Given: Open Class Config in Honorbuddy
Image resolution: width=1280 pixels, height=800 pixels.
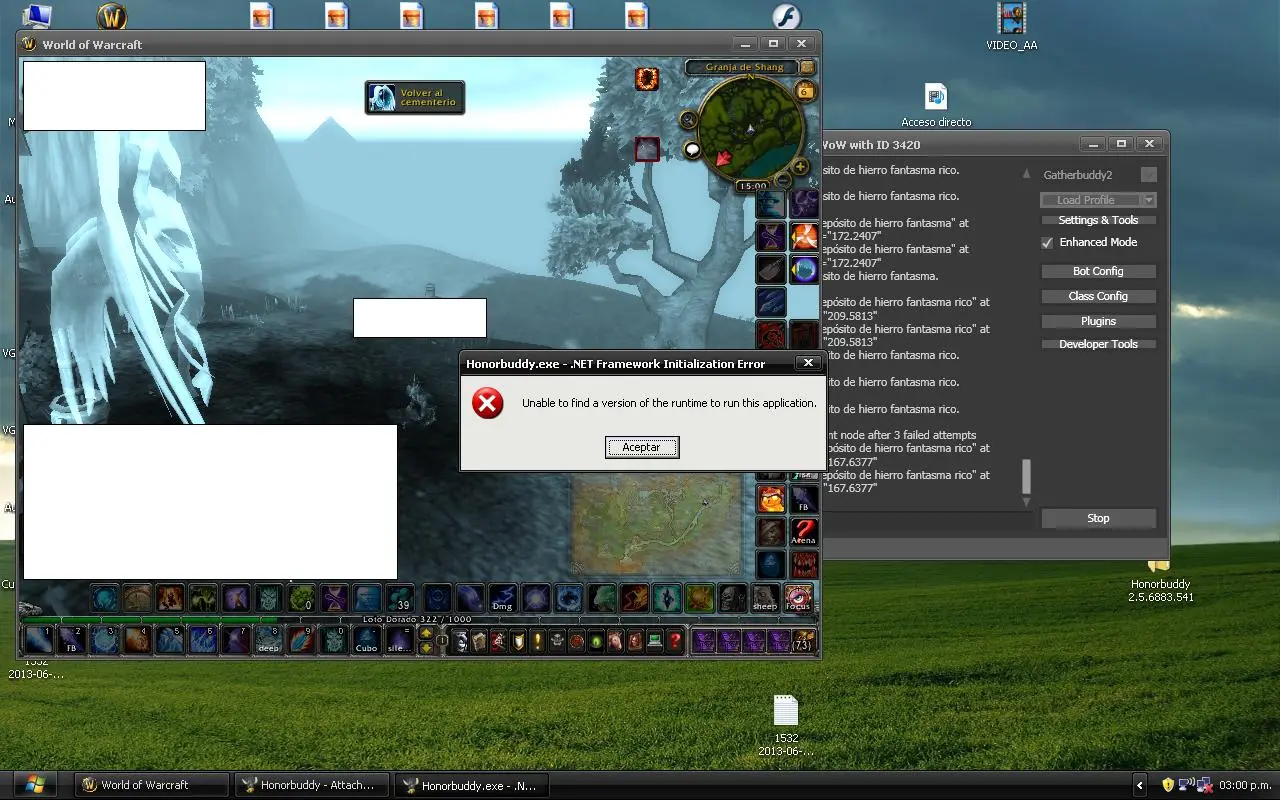Looking at the screenshot, I should click(x=1098, y=296).
